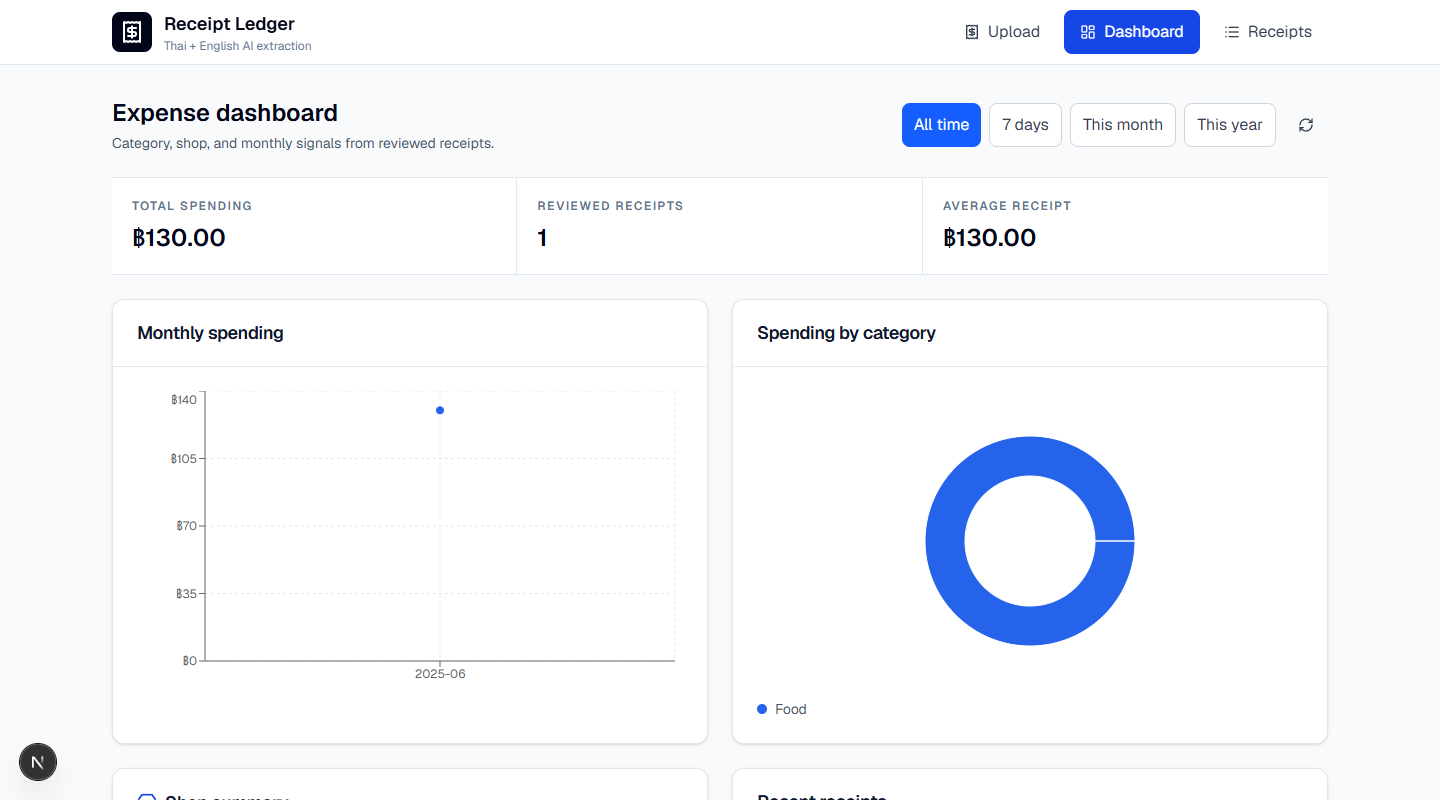Click the Reviewed Receipts count 1
Viewport: 1440px width, 800px height.
pyautogui.click(x=542, y=238)
